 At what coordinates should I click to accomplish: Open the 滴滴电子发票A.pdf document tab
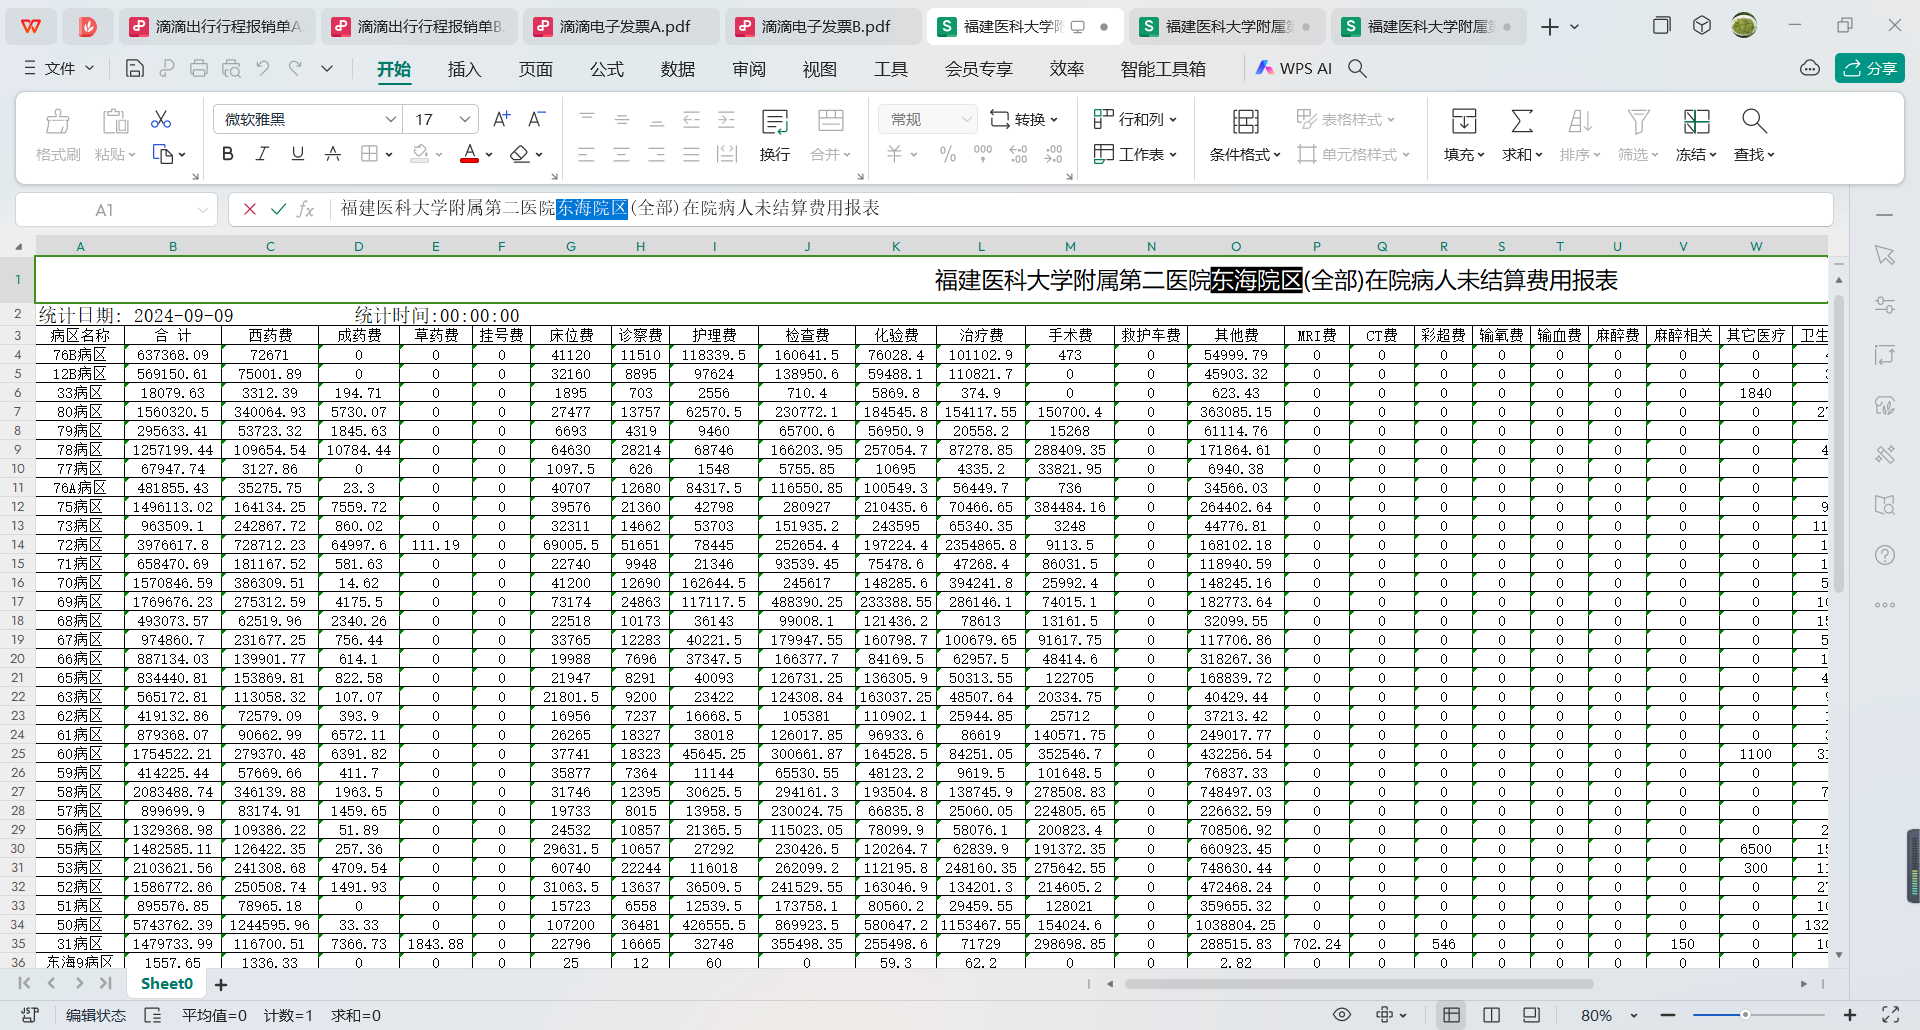pos(621,27)
